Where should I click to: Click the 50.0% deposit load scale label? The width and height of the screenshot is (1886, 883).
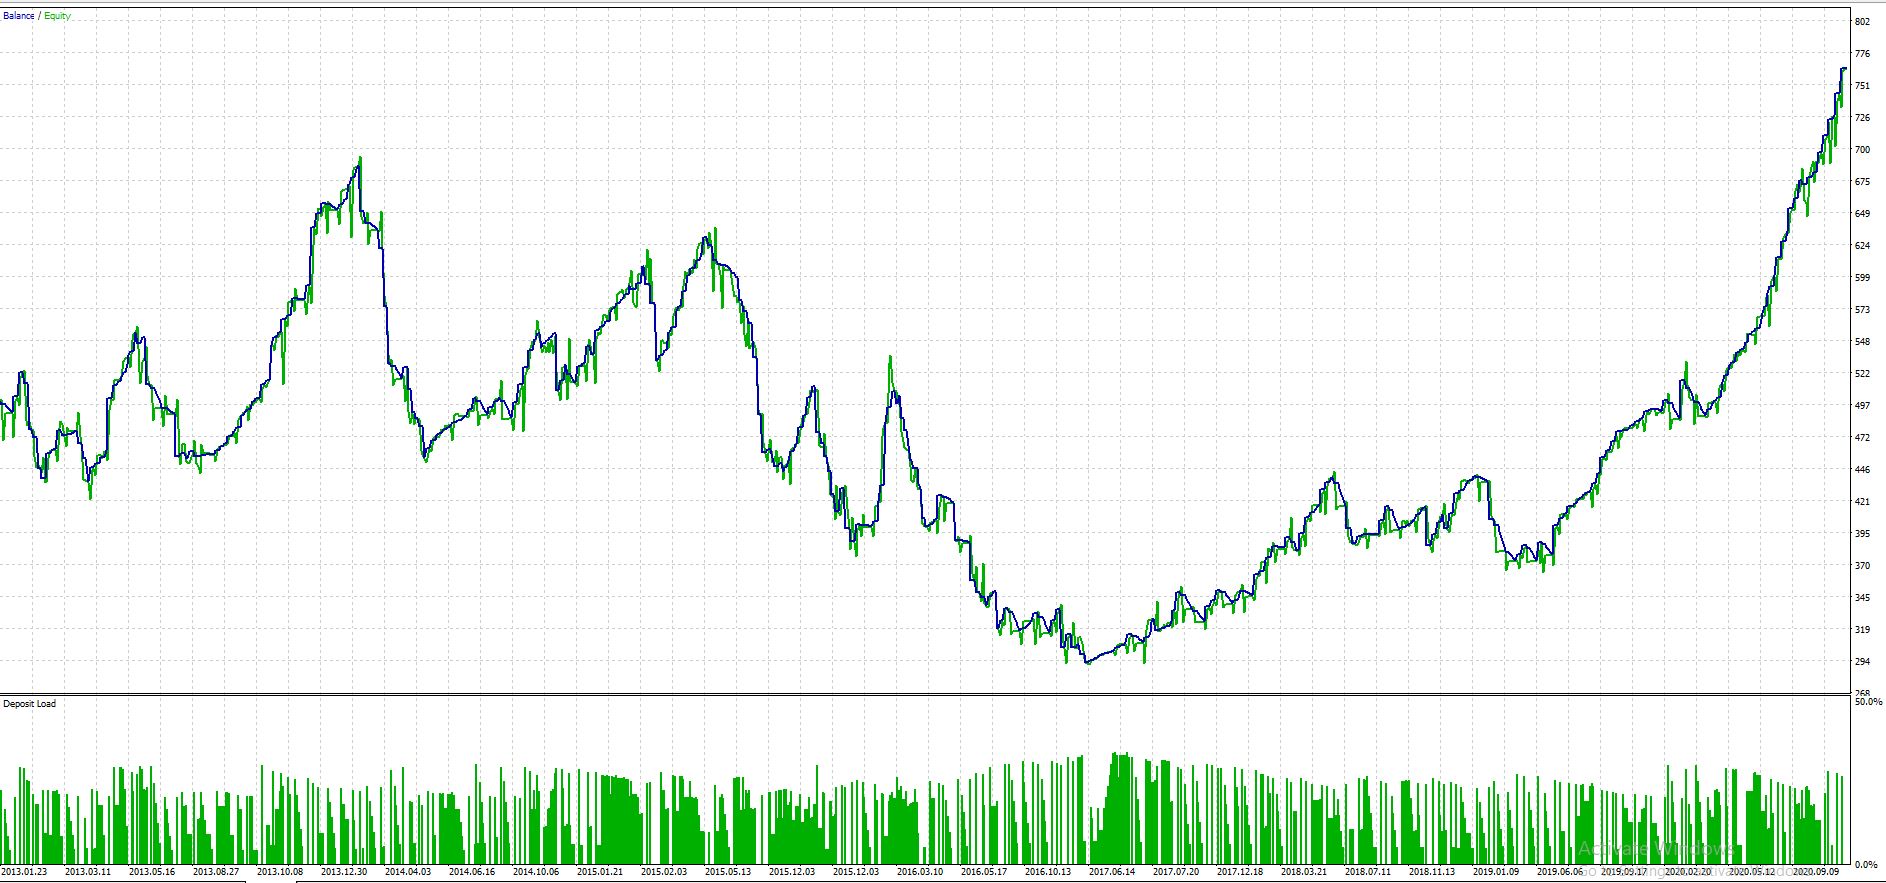click(x=1867, y=702)
